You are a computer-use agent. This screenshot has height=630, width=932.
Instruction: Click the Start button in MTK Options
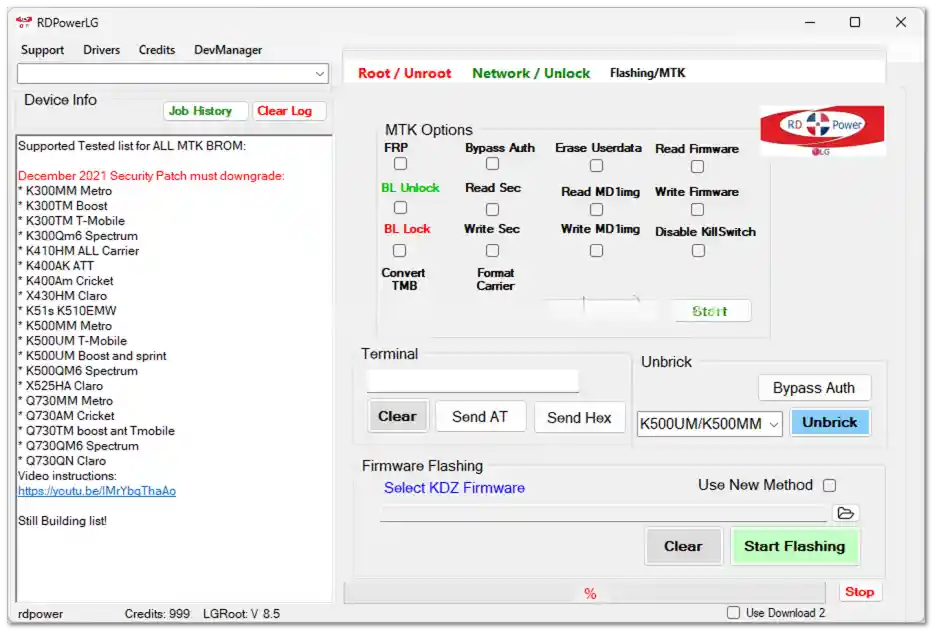pyautogui.click(x=713, y=311)
